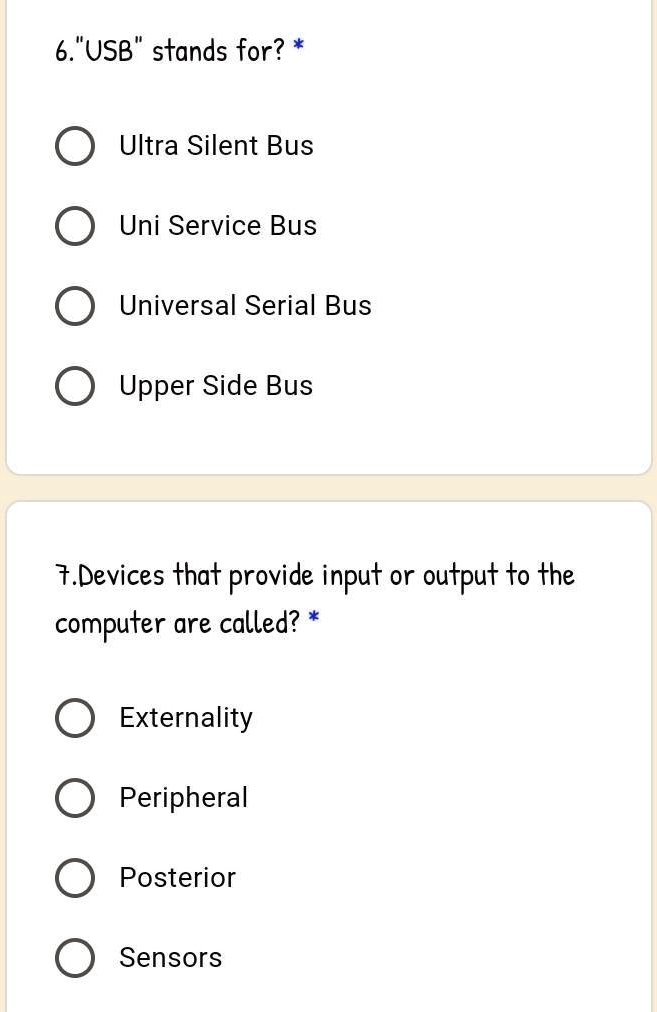Viewport: 657px width, 1012px height.
Task: Click the question 6 'USB stands for' heading
Action: click(170, 50)
